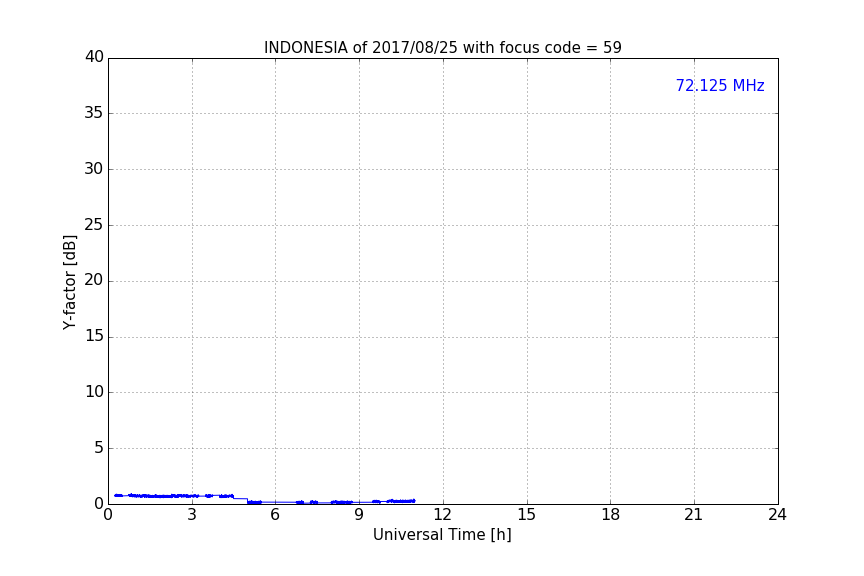Click the Y-factor [dB] axis label

(69, 282)
